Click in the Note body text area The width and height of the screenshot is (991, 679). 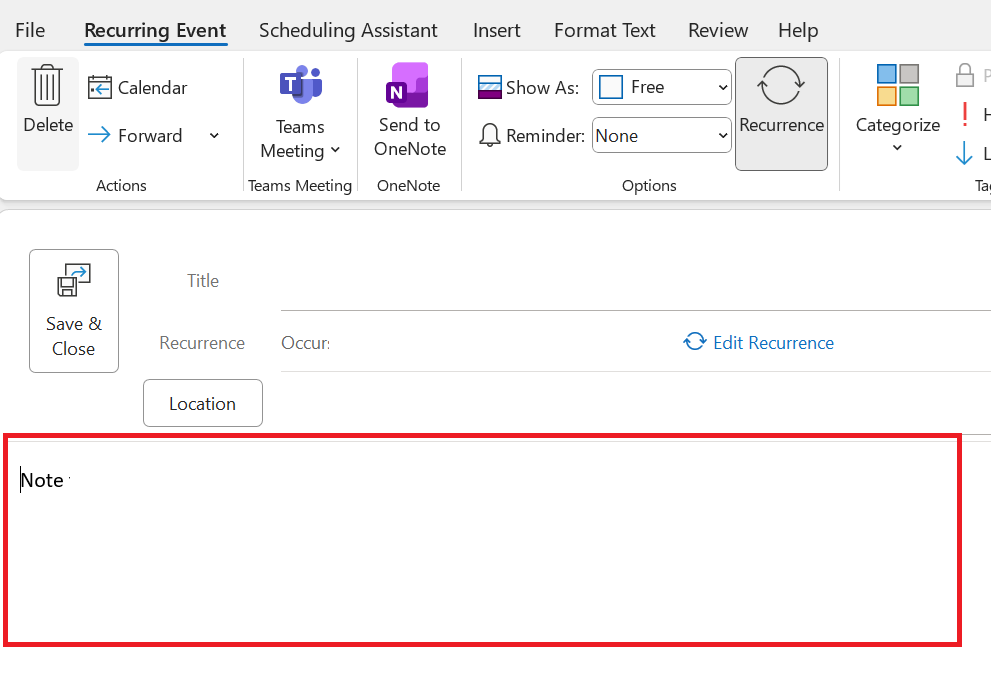[x=482, y=541]
